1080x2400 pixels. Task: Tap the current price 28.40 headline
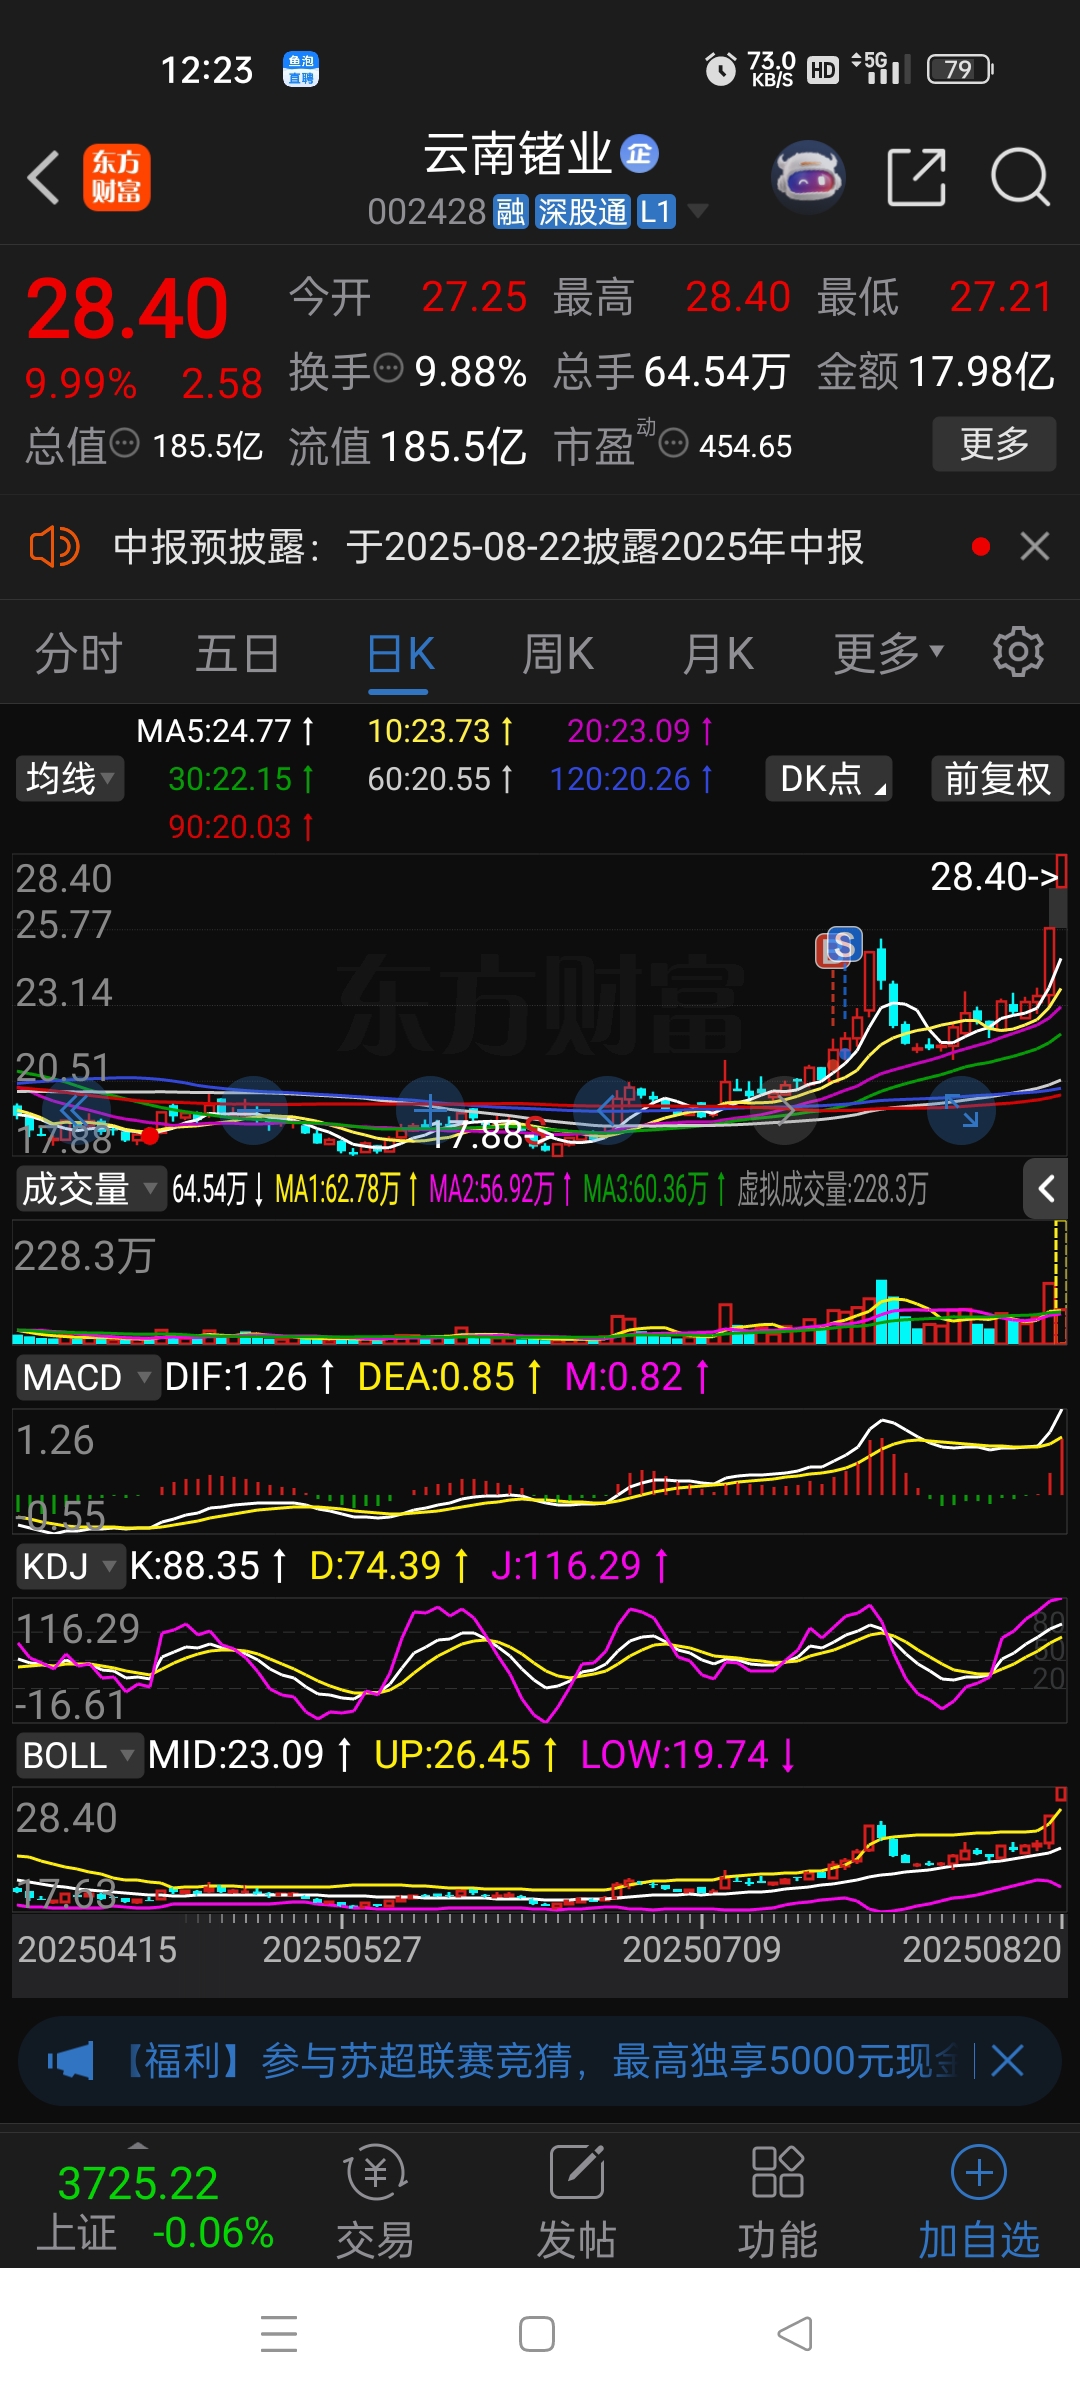coord(127,308)
